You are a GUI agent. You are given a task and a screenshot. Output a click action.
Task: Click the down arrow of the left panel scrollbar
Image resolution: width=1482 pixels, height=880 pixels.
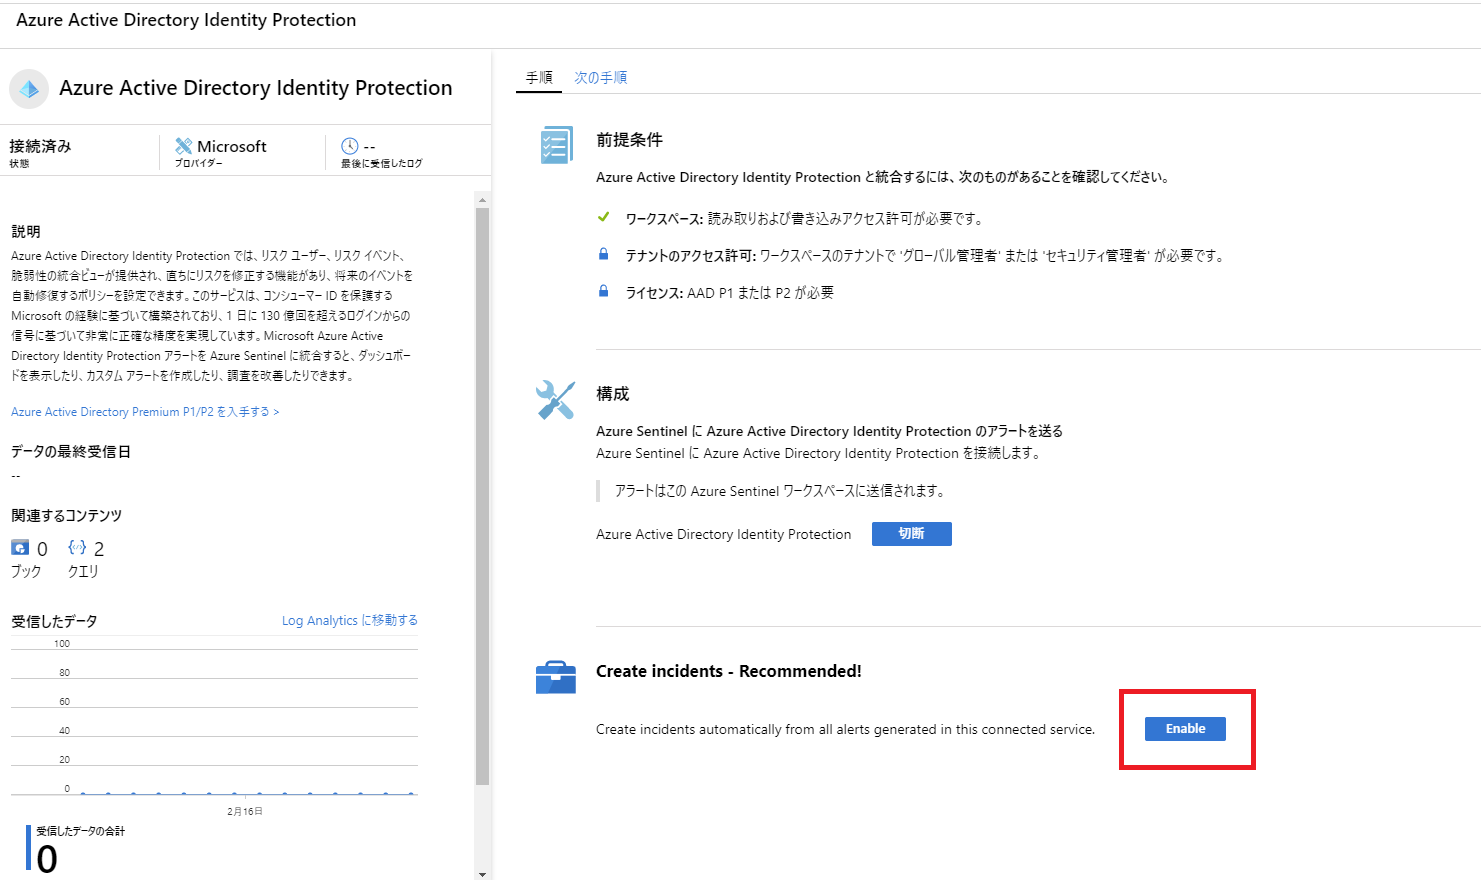[x=482, y=874]
